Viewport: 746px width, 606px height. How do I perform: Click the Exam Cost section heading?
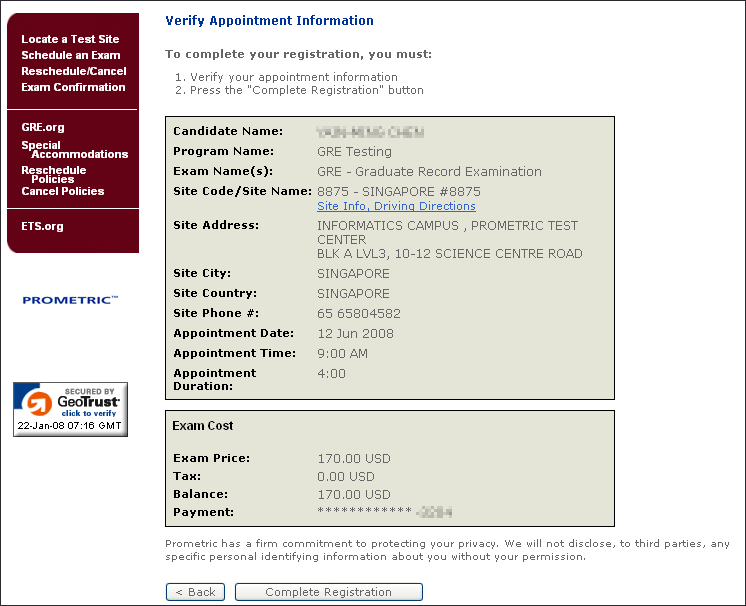pyautogui.click(x=203, y=426)
